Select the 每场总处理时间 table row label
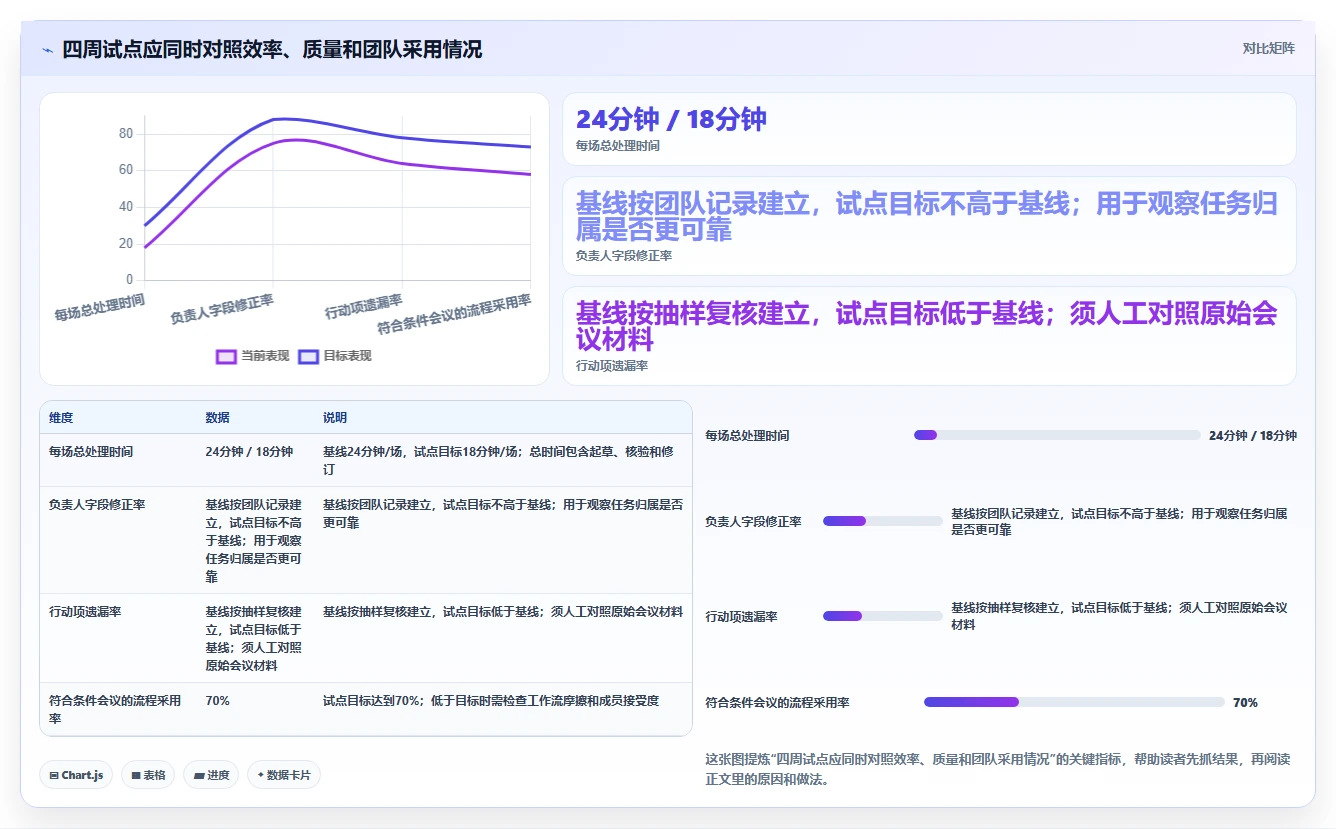The image size is (1336, 829). (91, 452)
